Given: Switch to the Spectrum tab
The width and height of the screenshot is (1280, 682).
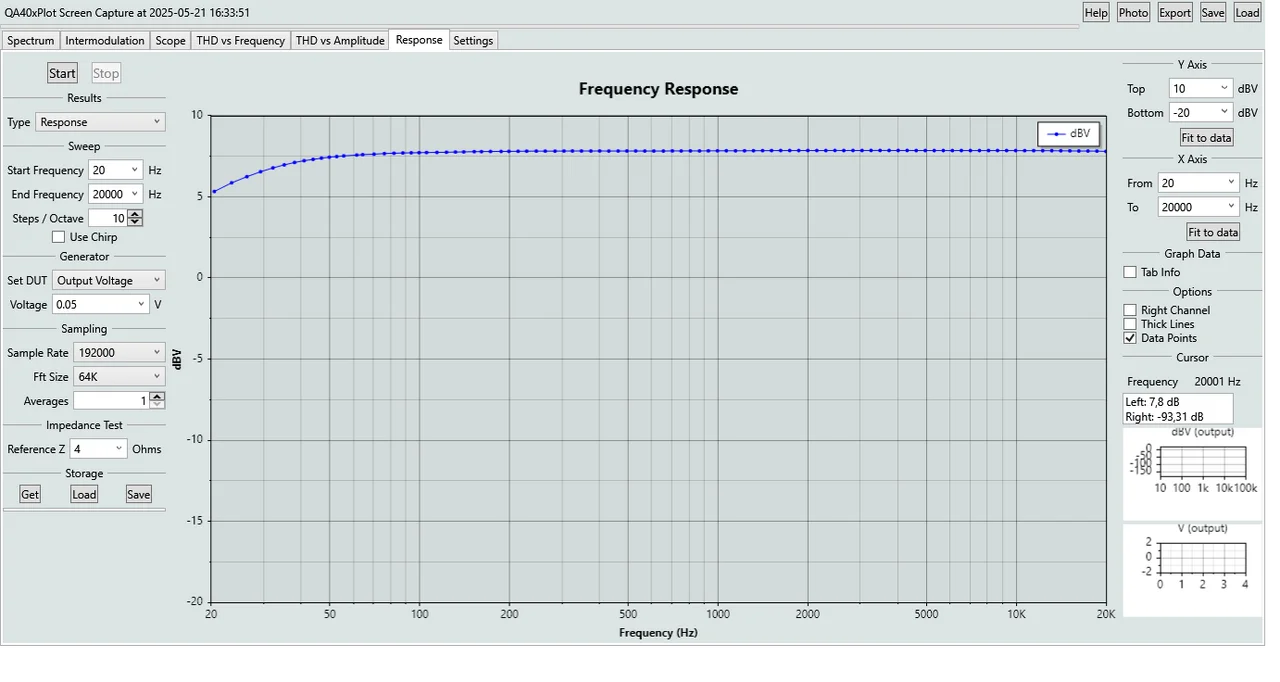Looking at the screenshot, I should [x=30, y=40].
